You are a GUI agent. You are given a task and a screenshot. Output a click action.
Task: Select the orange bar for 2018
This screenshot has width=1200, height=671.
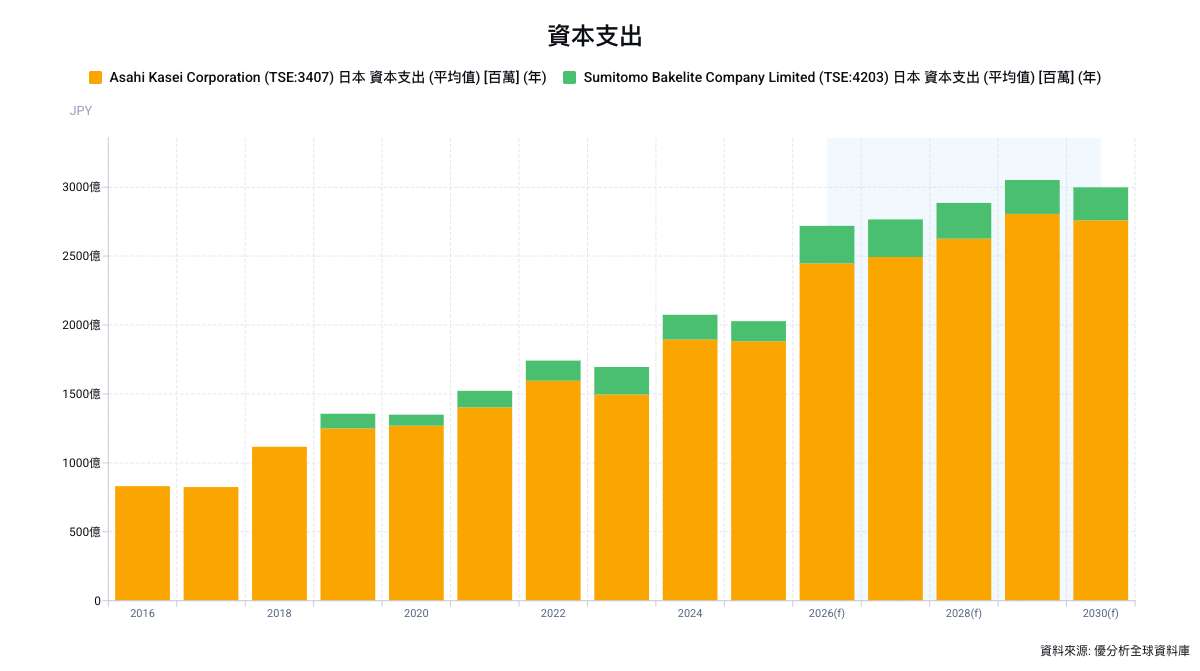(x=279, y=523)
